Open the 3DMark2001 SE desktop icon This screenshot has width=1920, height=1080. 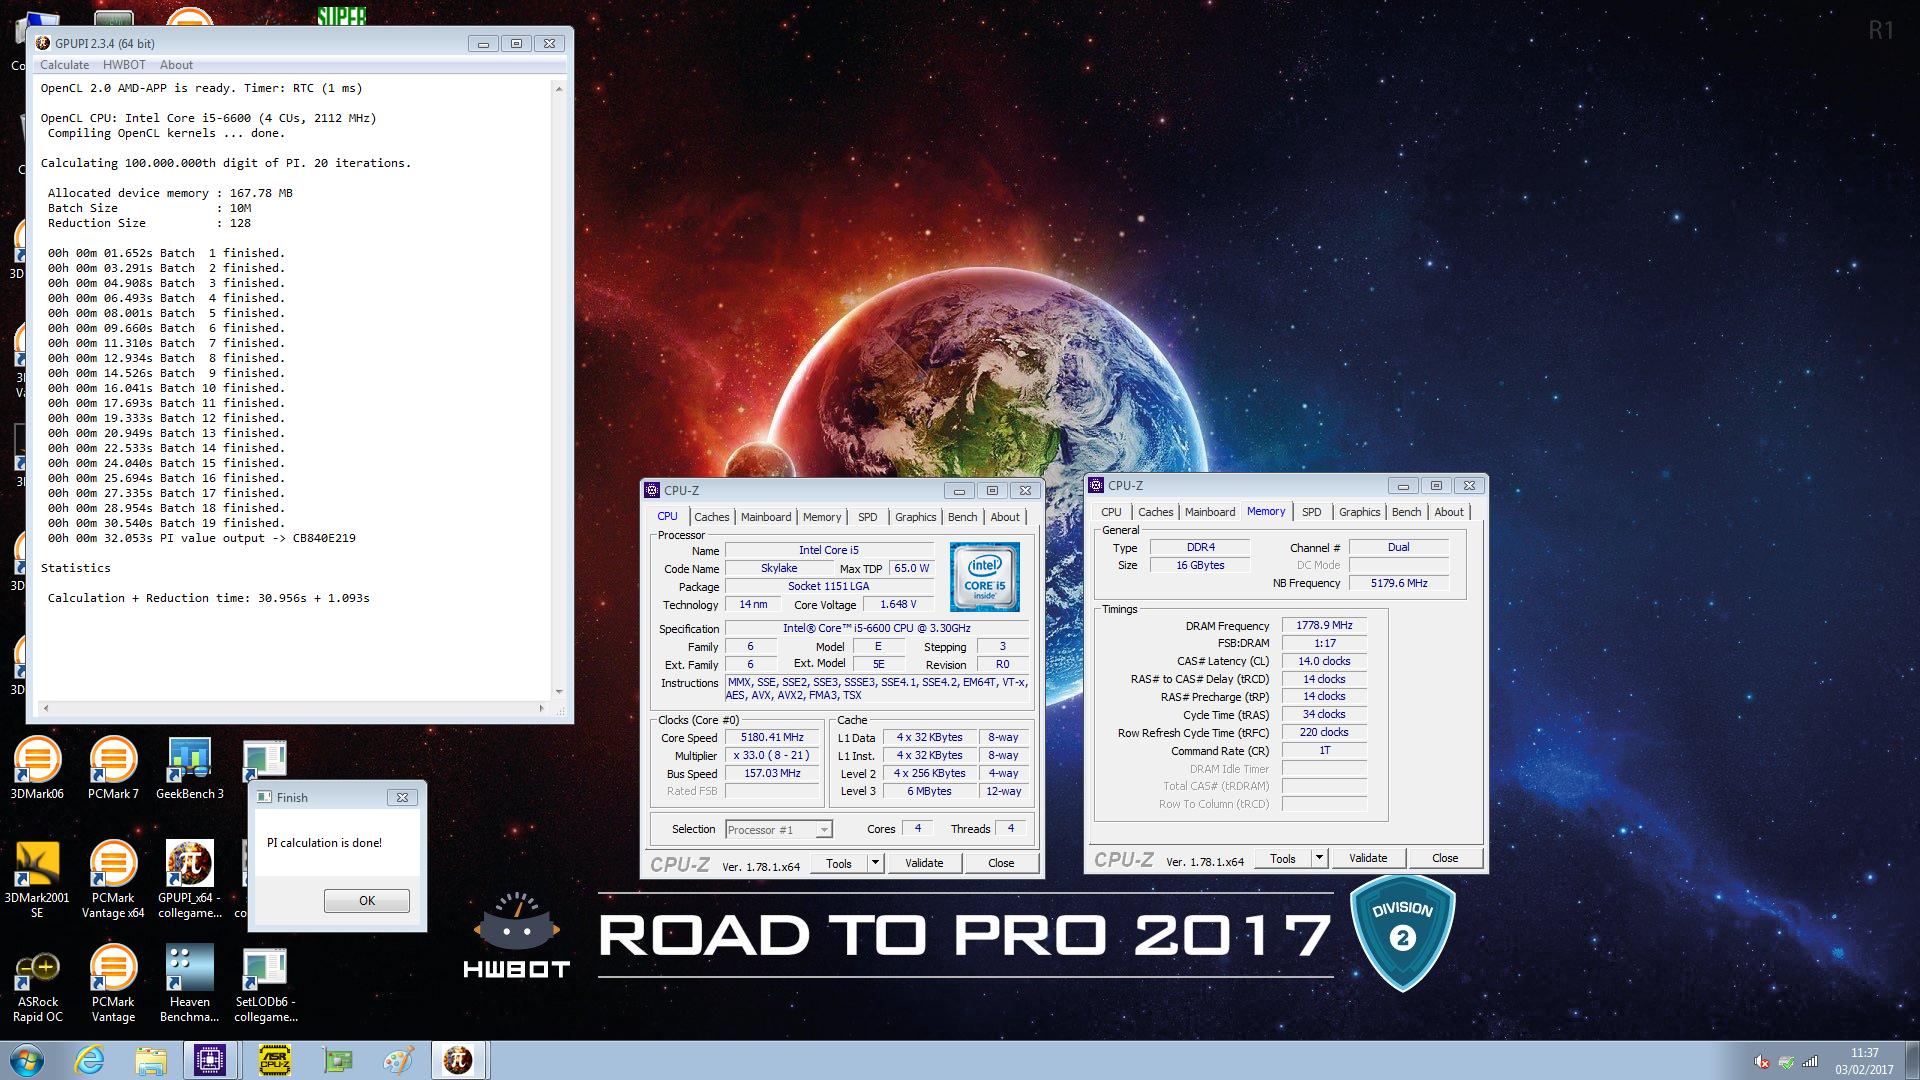coord(37,879)
